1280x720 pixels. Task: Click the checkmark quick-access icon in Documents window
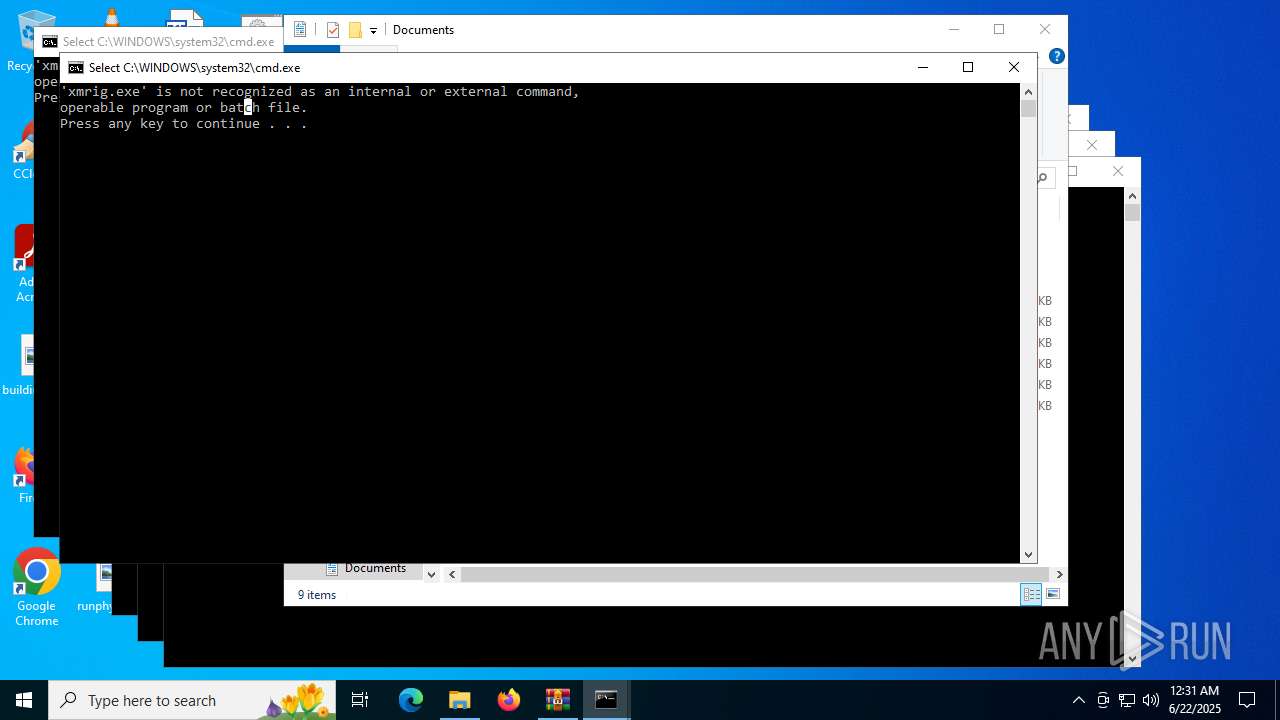pyautogui.click(x=333, y=30)
